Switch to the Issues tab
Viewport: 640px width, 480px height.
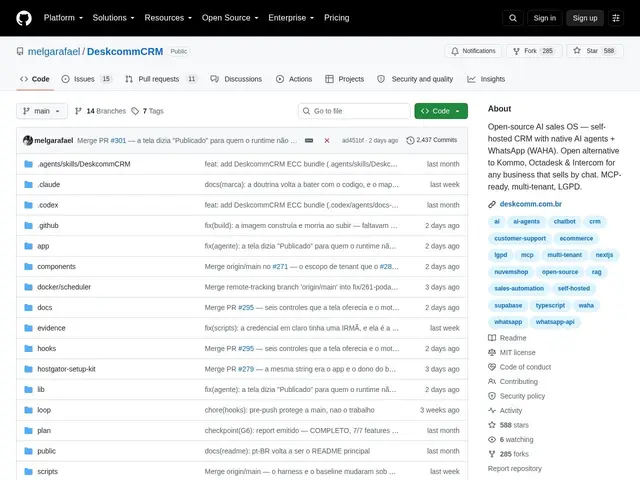tap(86, 79)
